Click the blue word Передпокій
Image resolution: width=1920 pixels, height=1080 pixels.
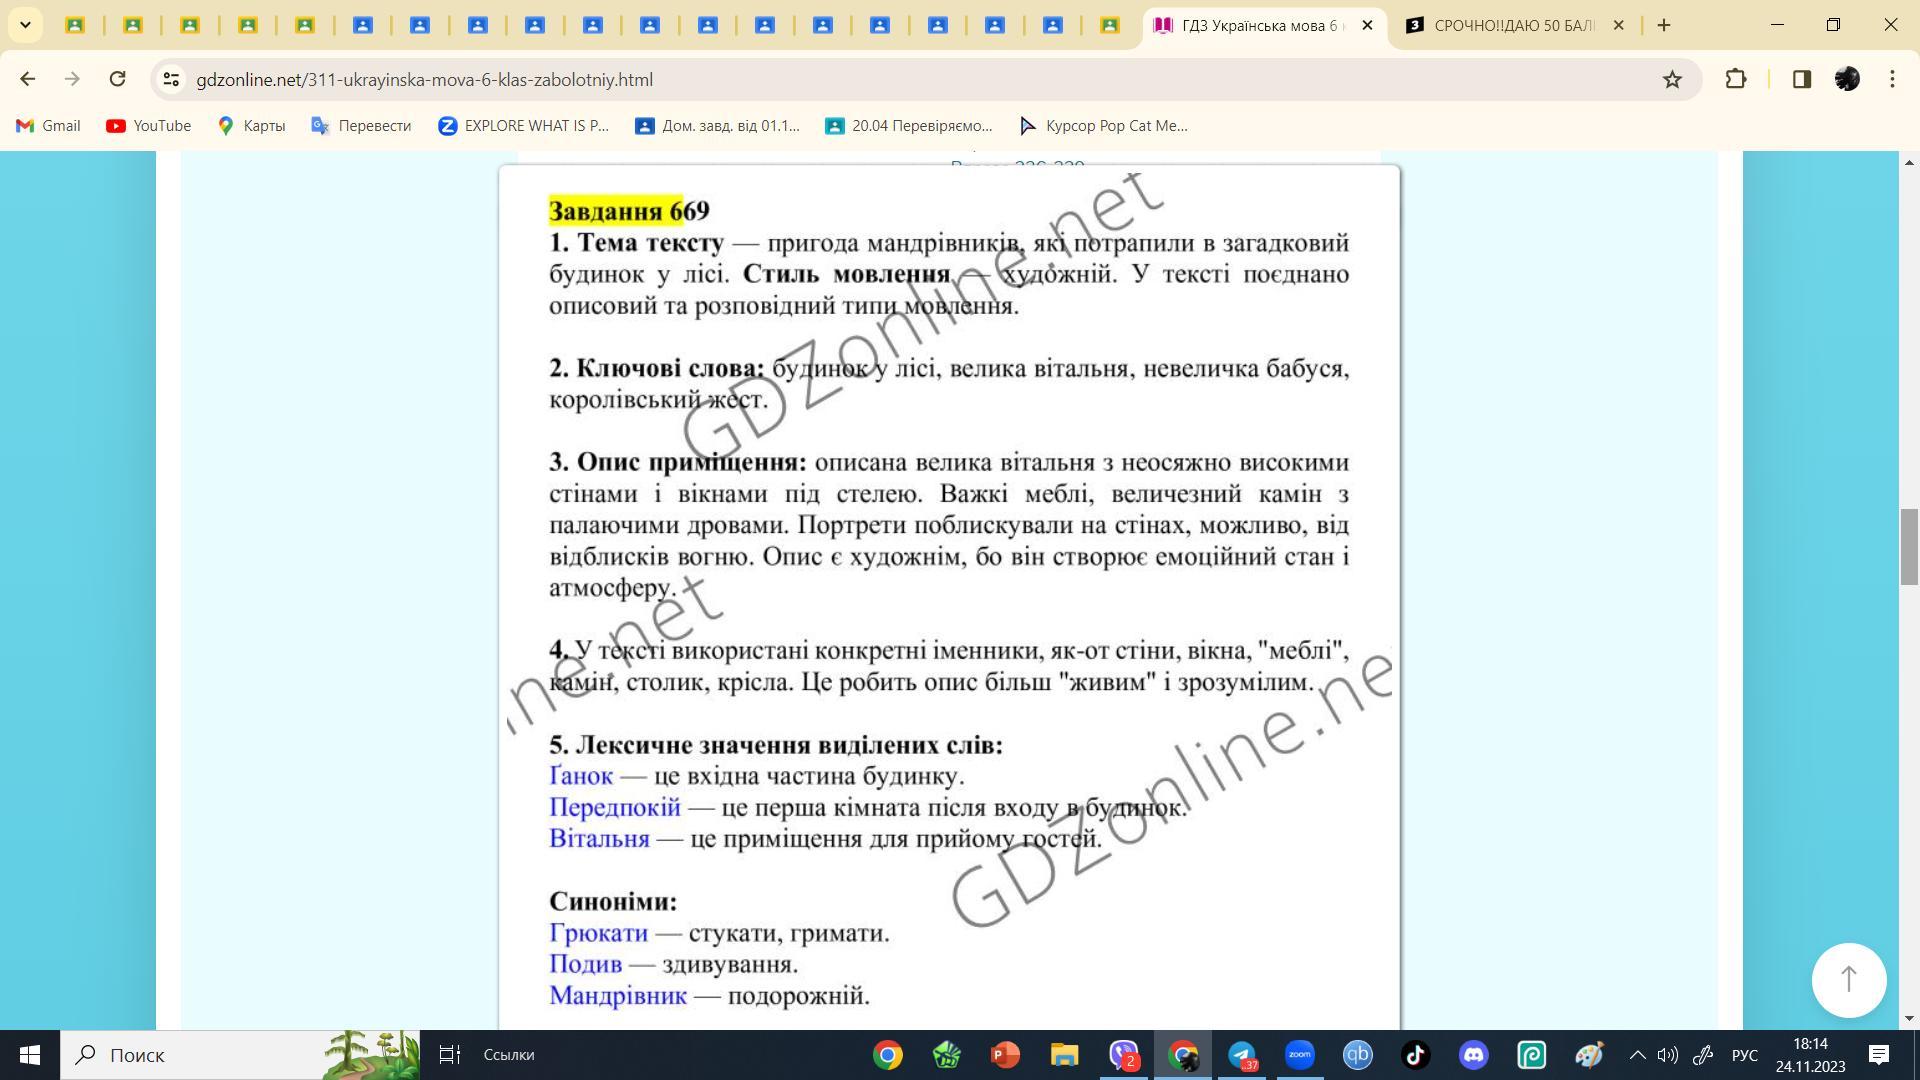point(615,807)
